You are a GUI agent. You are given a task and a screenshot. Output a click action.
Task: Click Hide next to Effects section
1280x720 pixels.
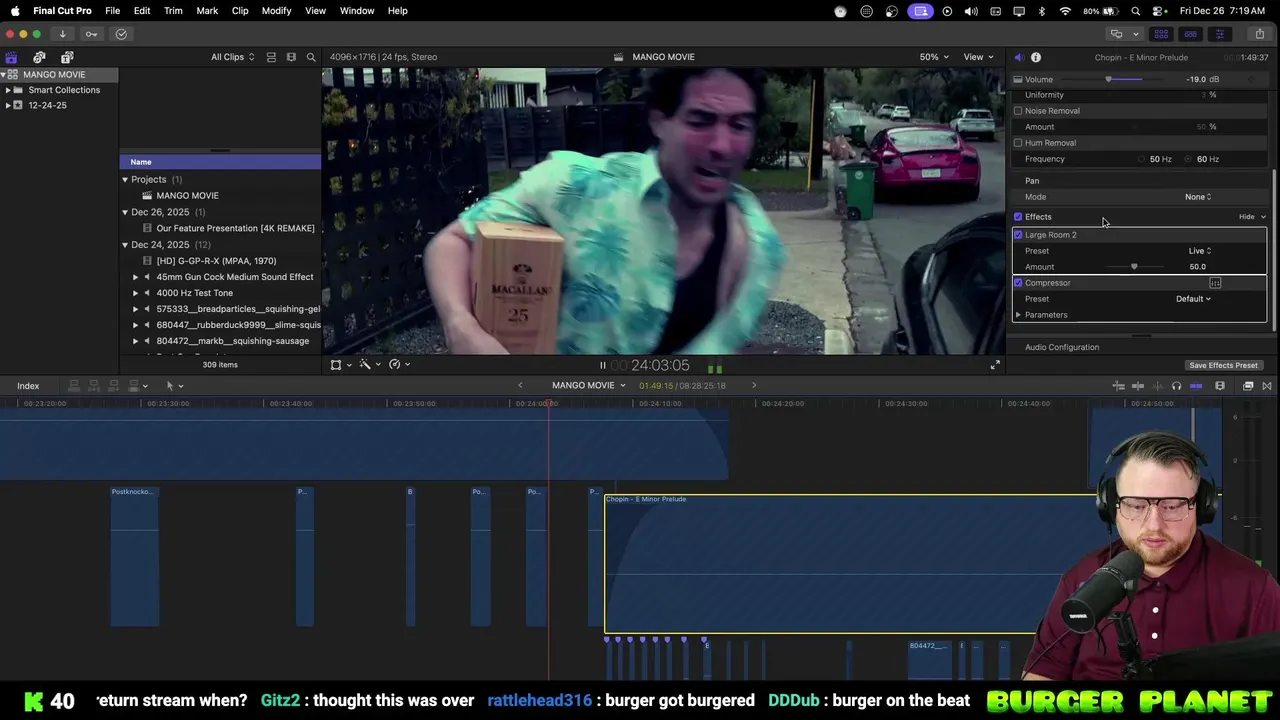pyautogui.click(x=1246, y=217)
